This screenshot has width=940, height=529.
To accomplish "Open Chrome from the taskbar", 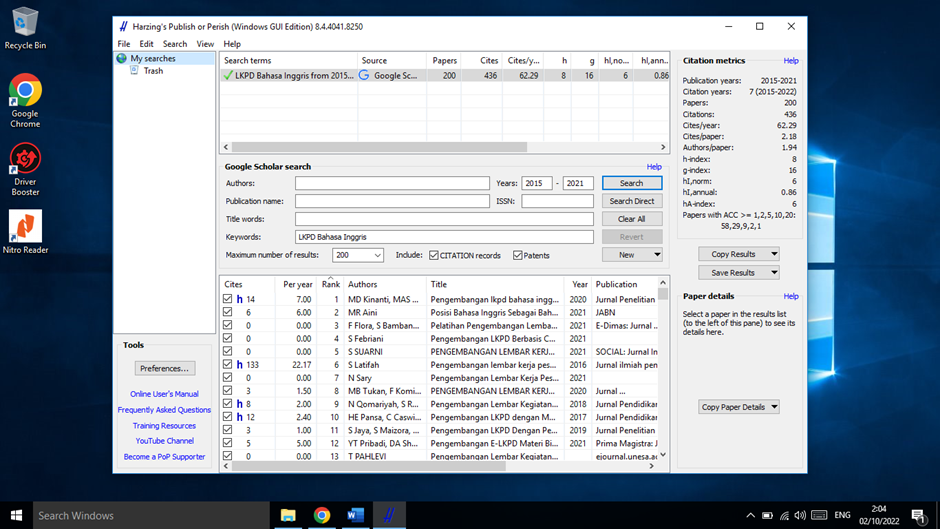I will (322, 515).
